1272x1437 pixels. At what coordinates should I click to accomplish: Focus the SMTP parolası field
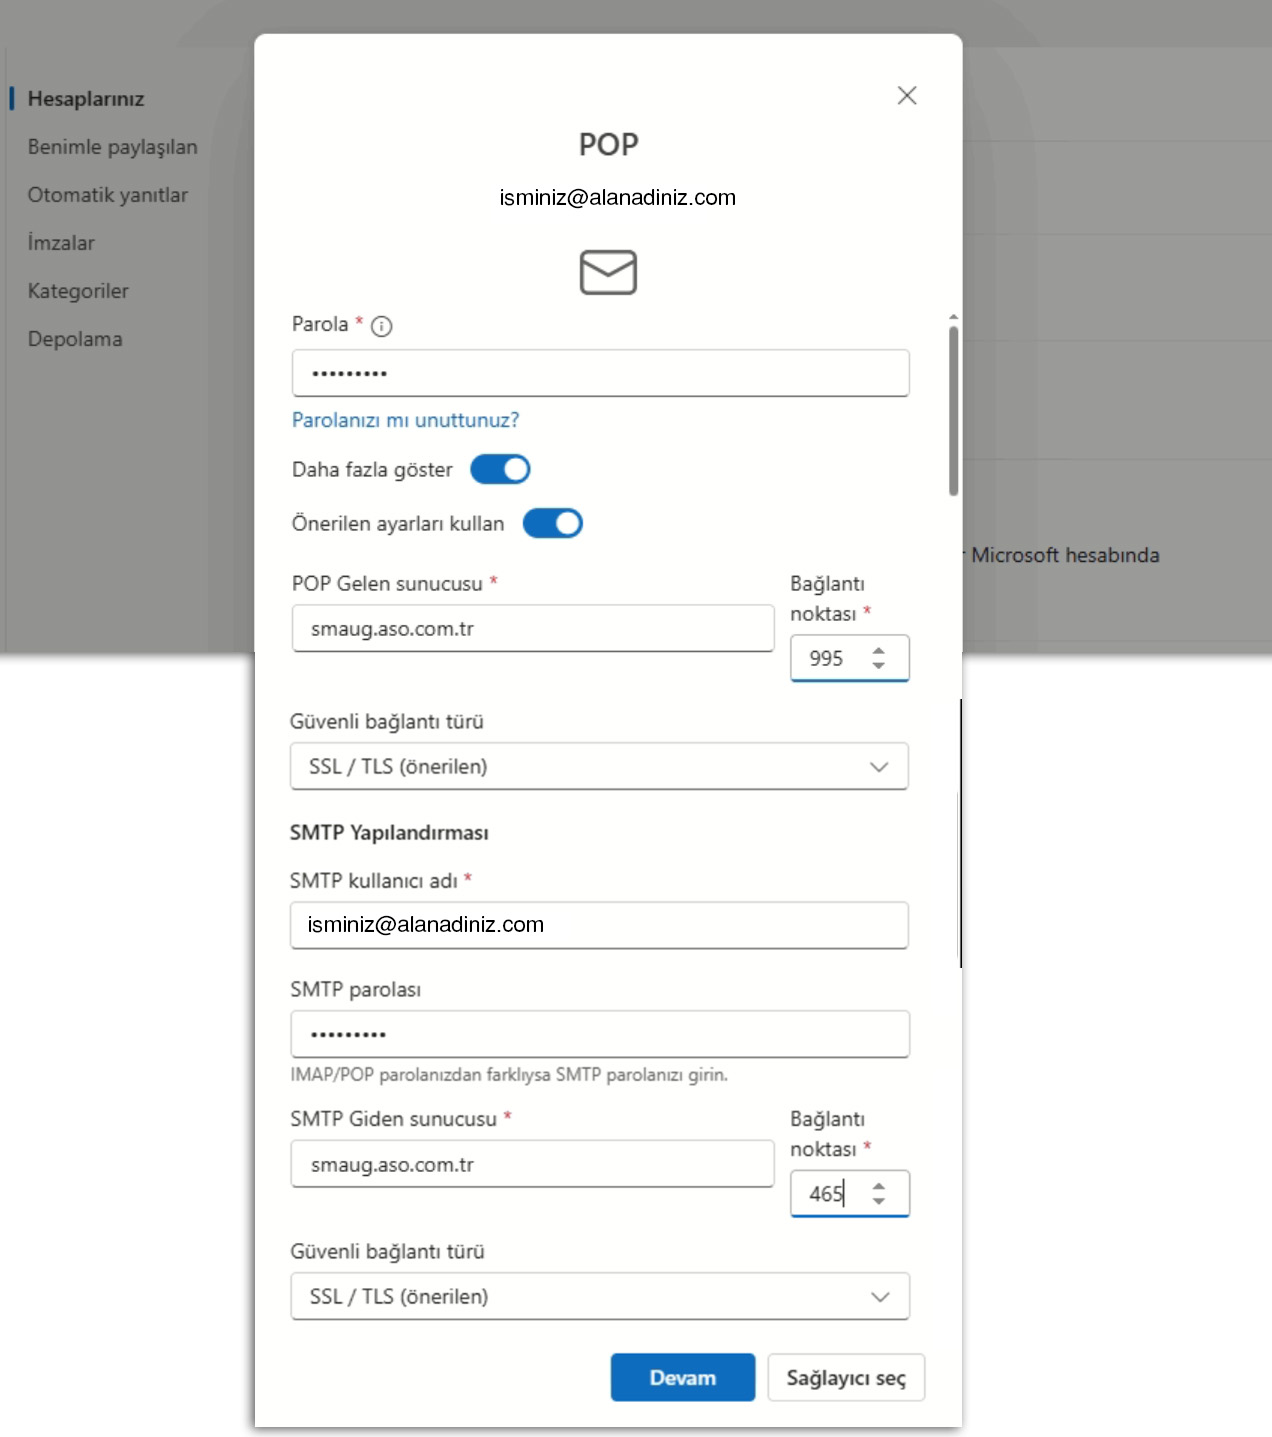[x=600, y=1033]
